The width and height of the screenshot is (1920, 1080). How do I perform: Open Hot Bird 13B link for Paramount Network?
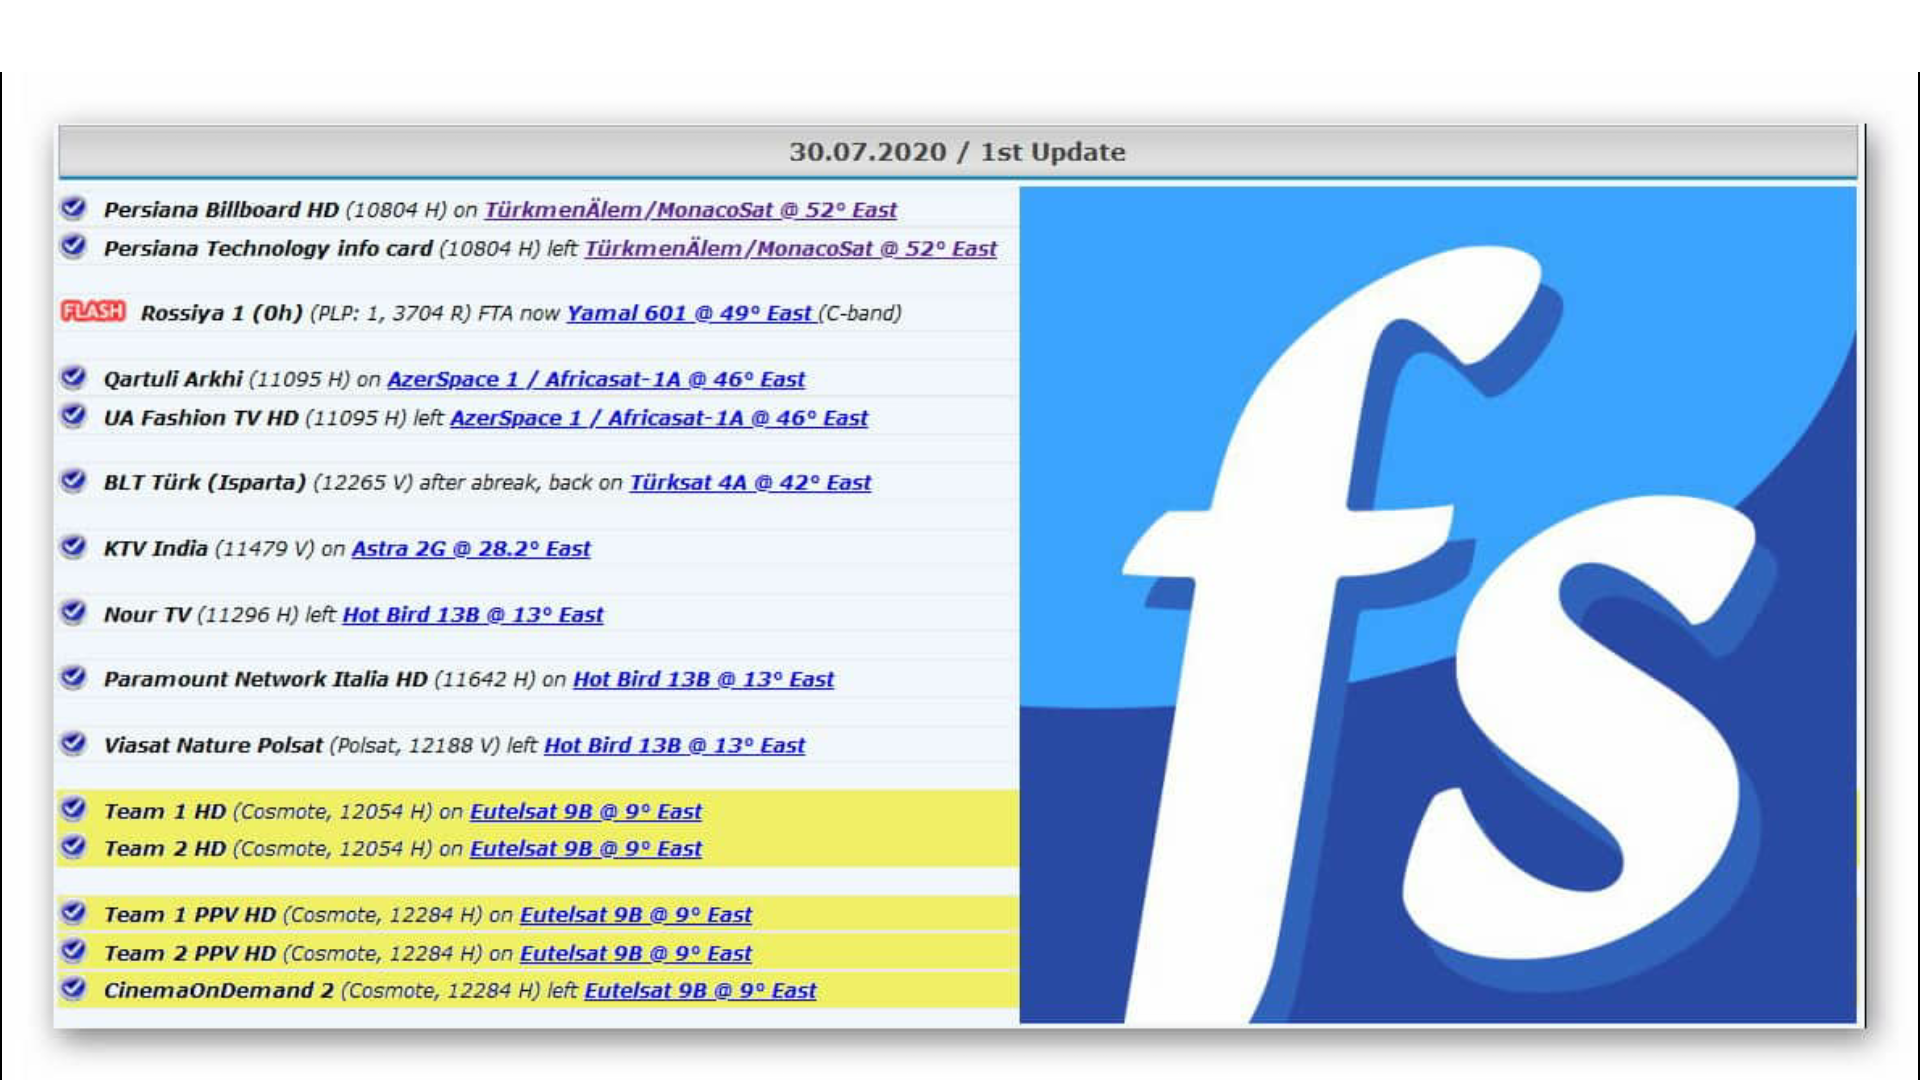pyautogui.click(x=703, y=680)
